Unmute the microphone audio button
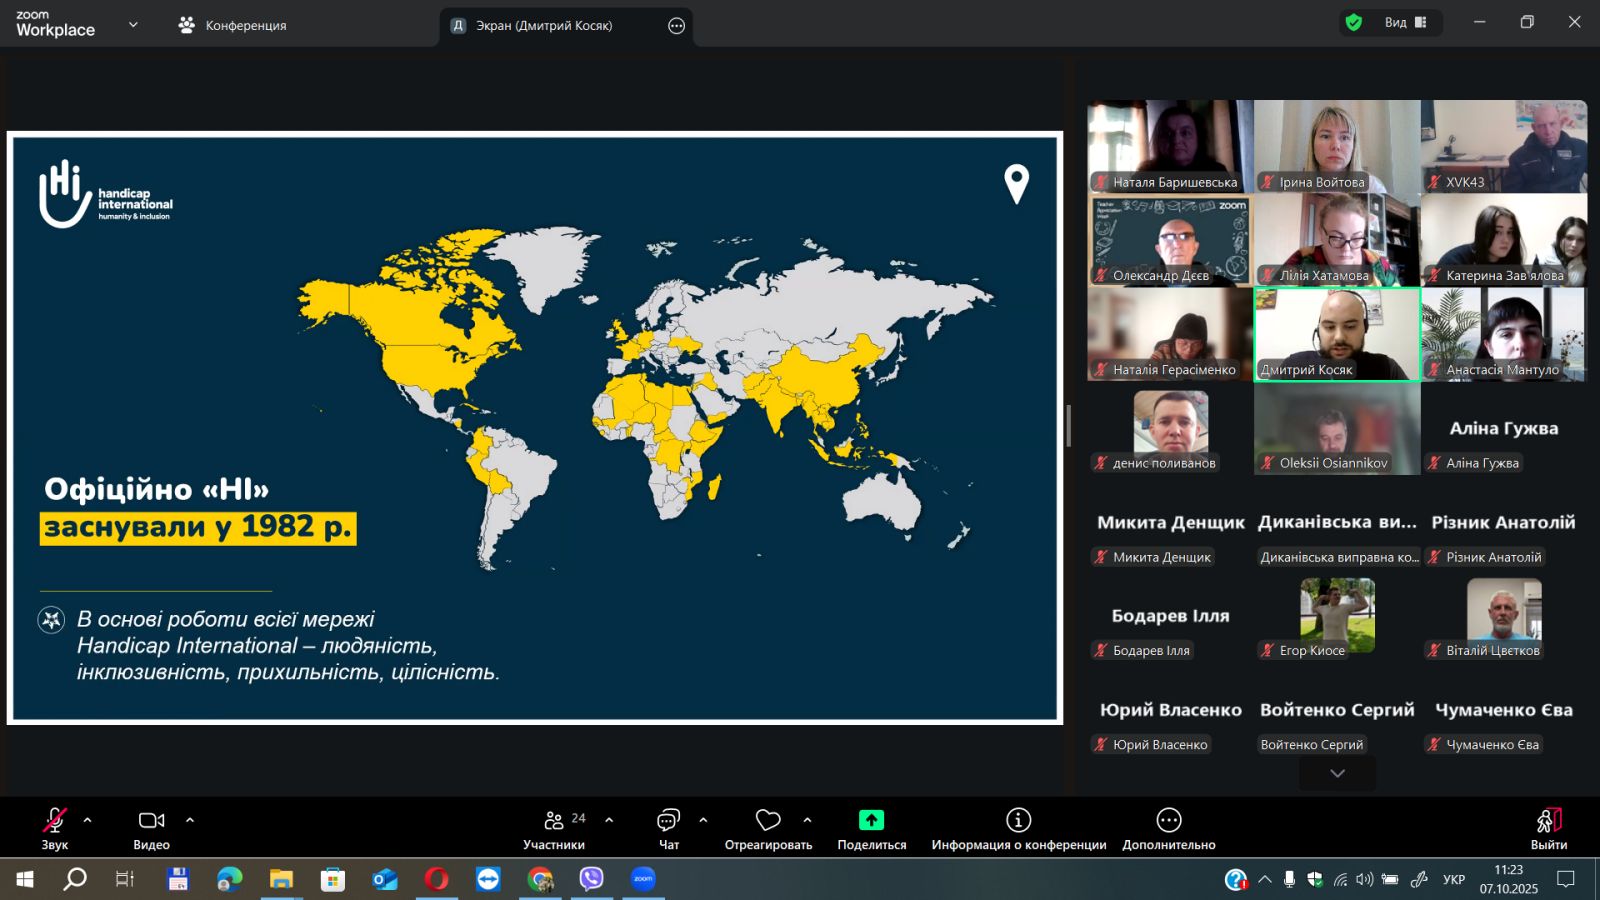Viewport: 1600px width, 900px height. pos(54,821)
